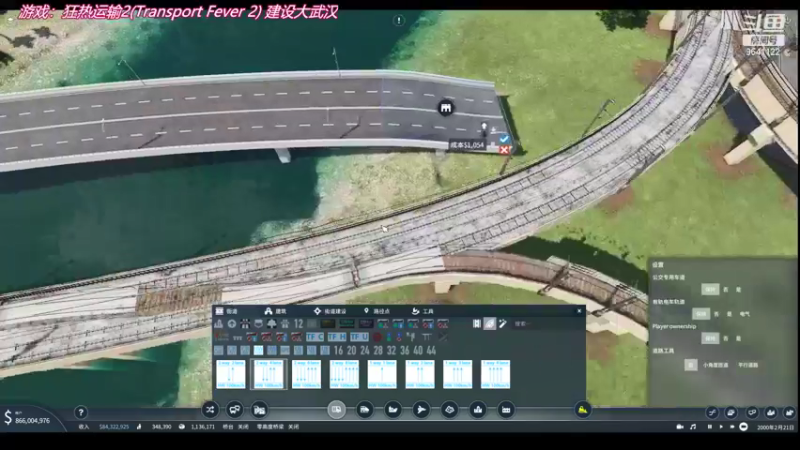
Task: Select the TF C road pack
Action: click(x=314, y=337)
